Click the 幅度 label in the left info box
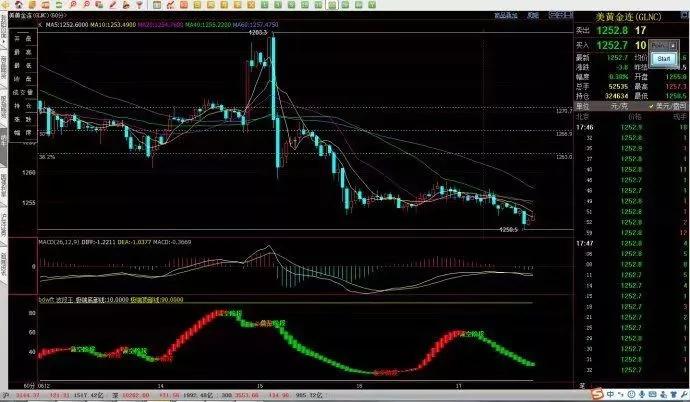This screenshot has width=690, height=402. [22, 133]
